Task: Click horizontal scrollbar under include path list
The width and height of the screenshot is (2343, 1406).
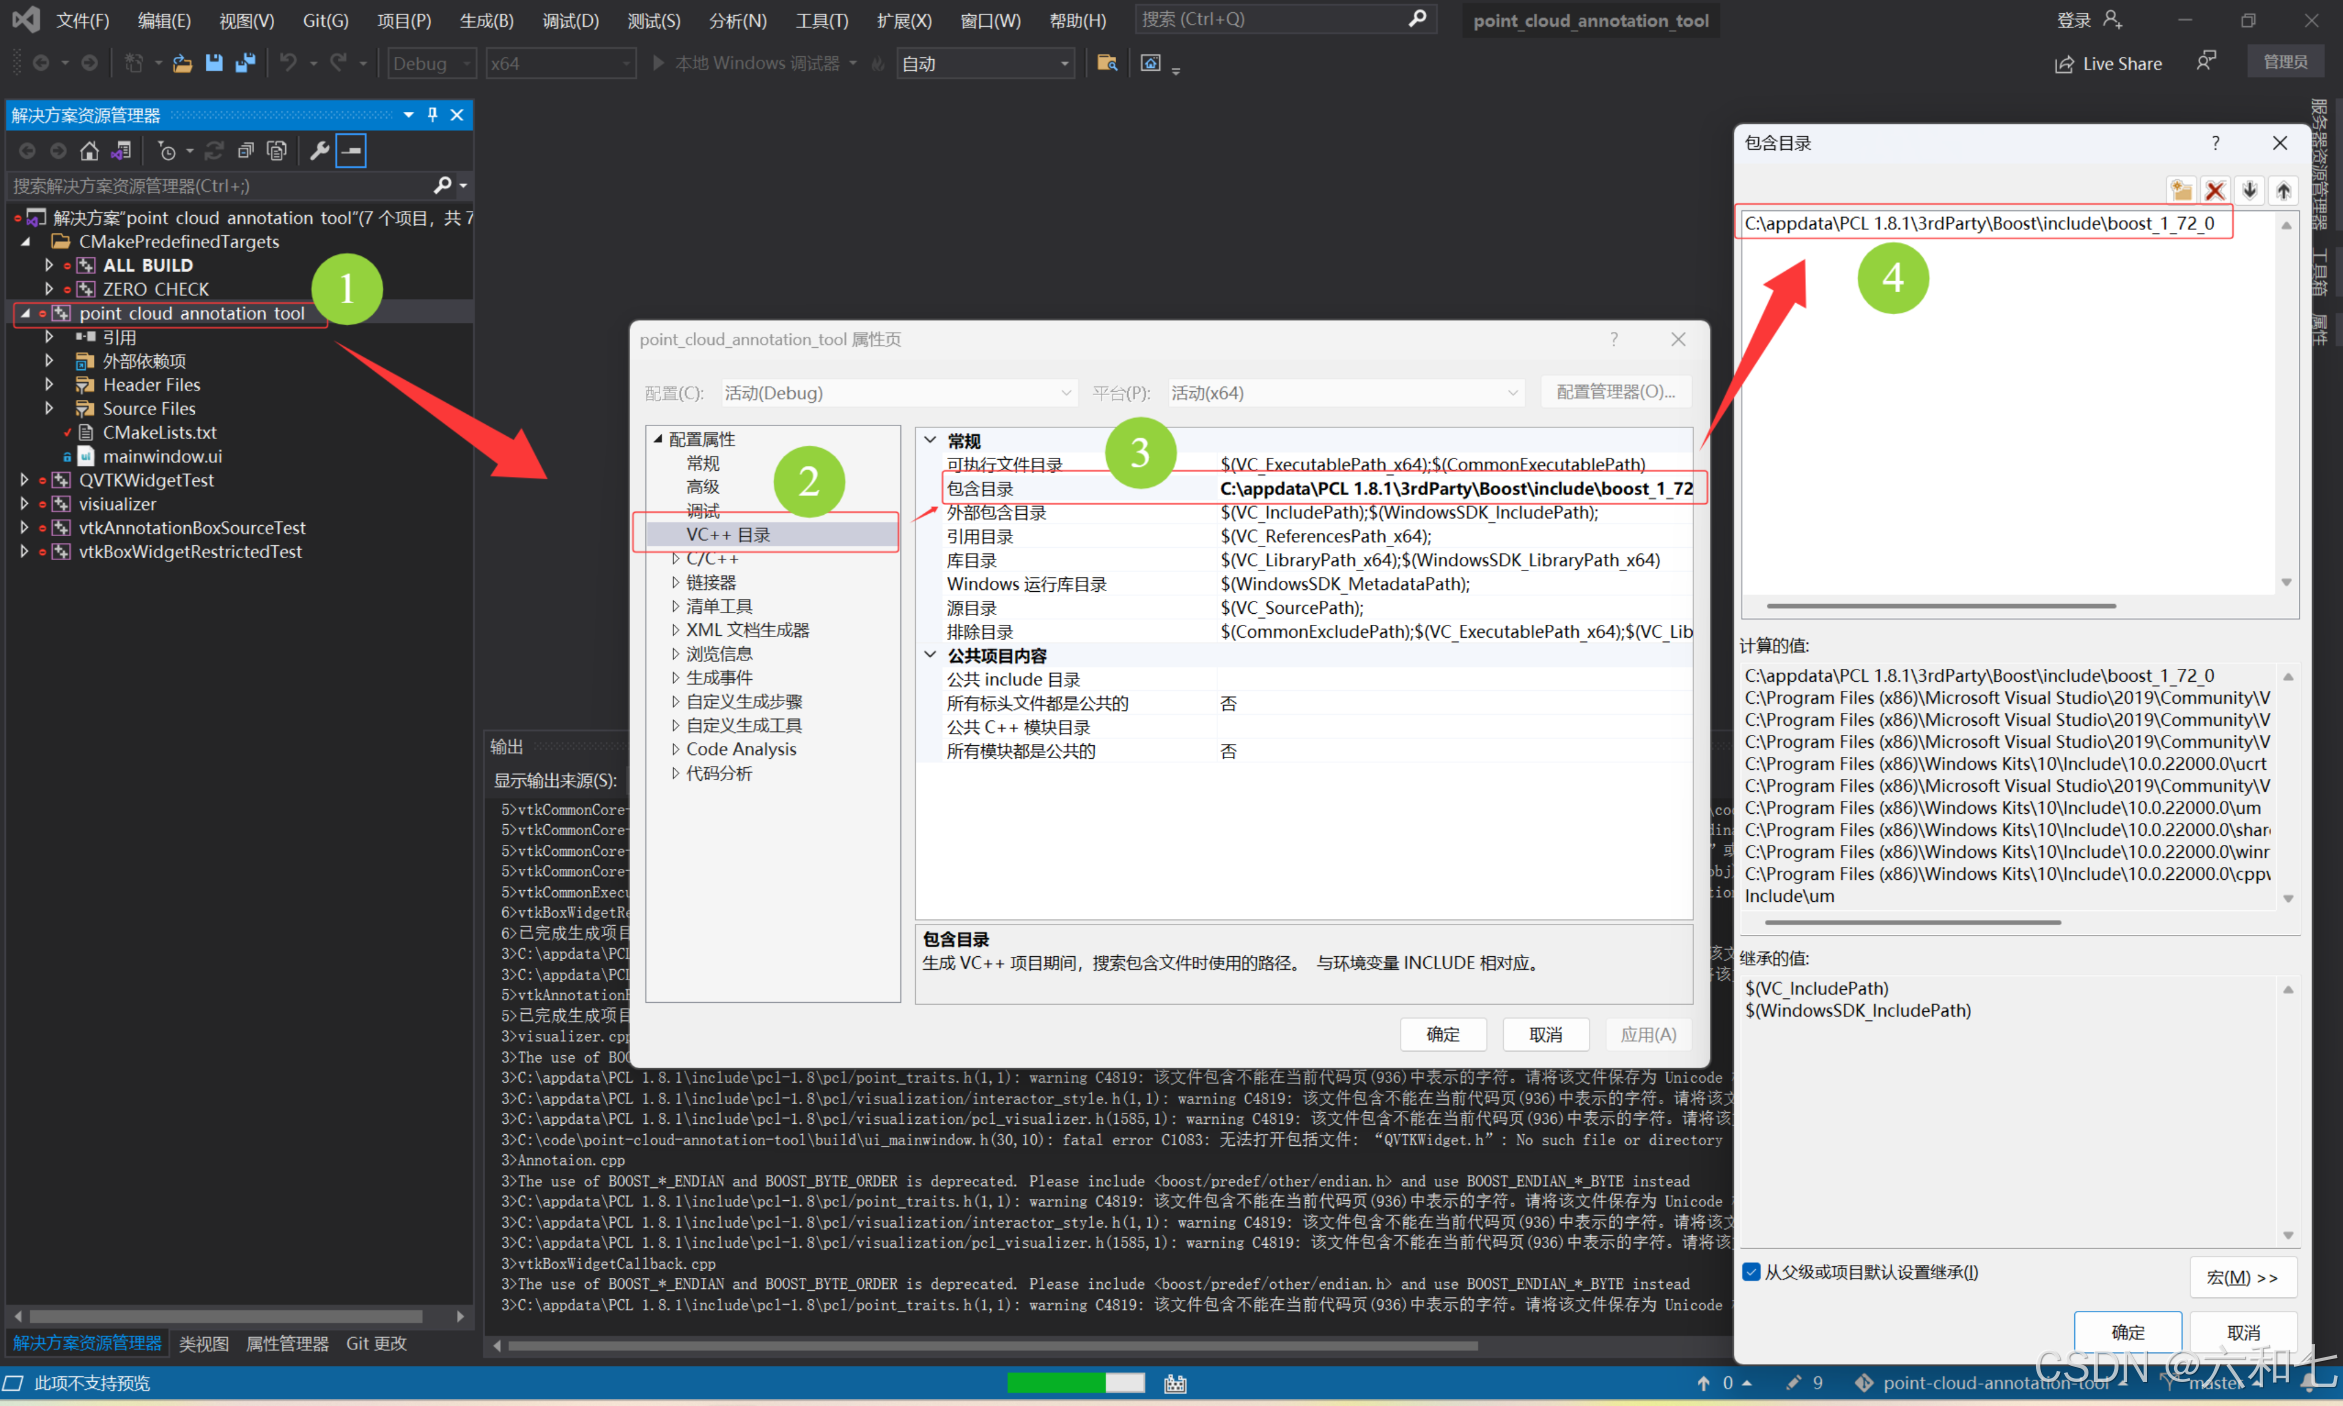Action: point(1940,606)
